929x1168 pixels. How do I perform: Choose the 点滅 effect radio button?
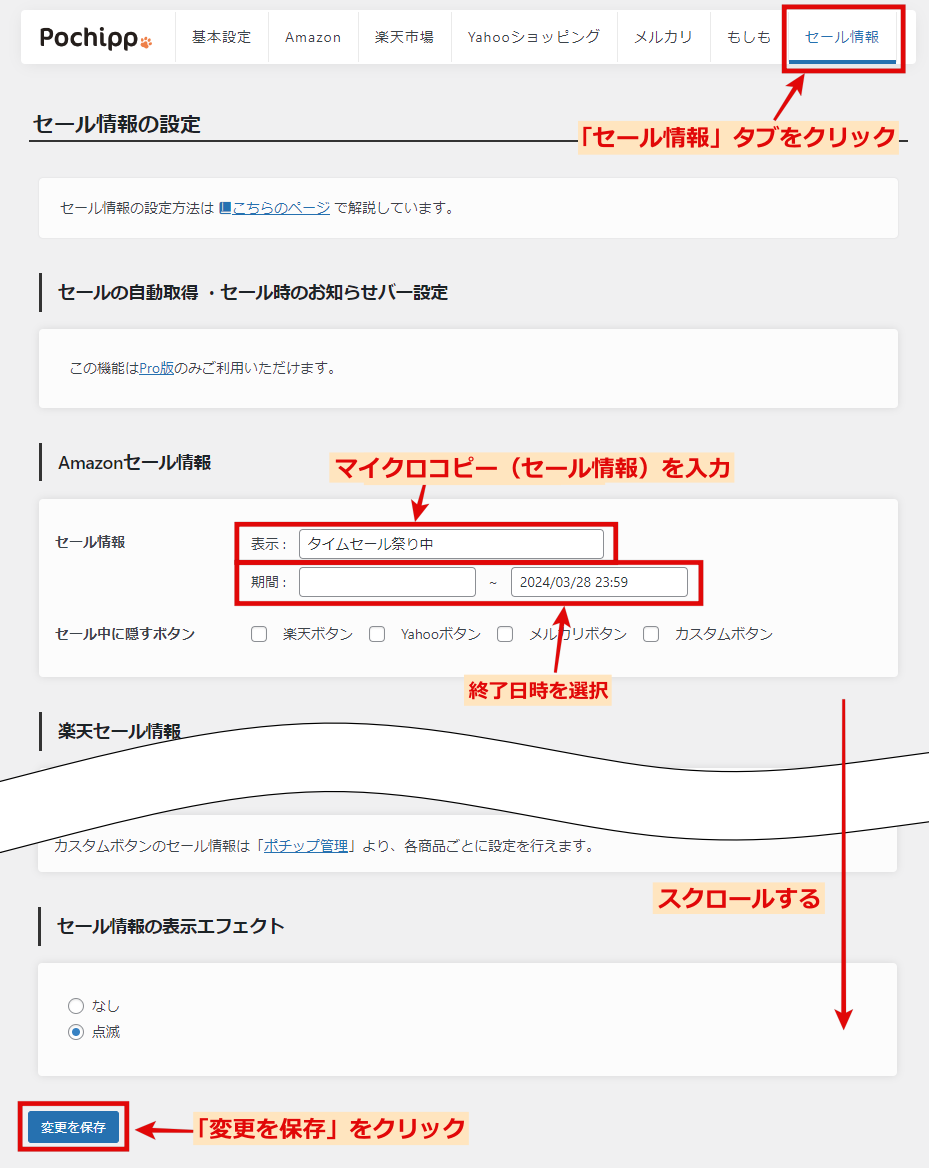click(76, 1032)
